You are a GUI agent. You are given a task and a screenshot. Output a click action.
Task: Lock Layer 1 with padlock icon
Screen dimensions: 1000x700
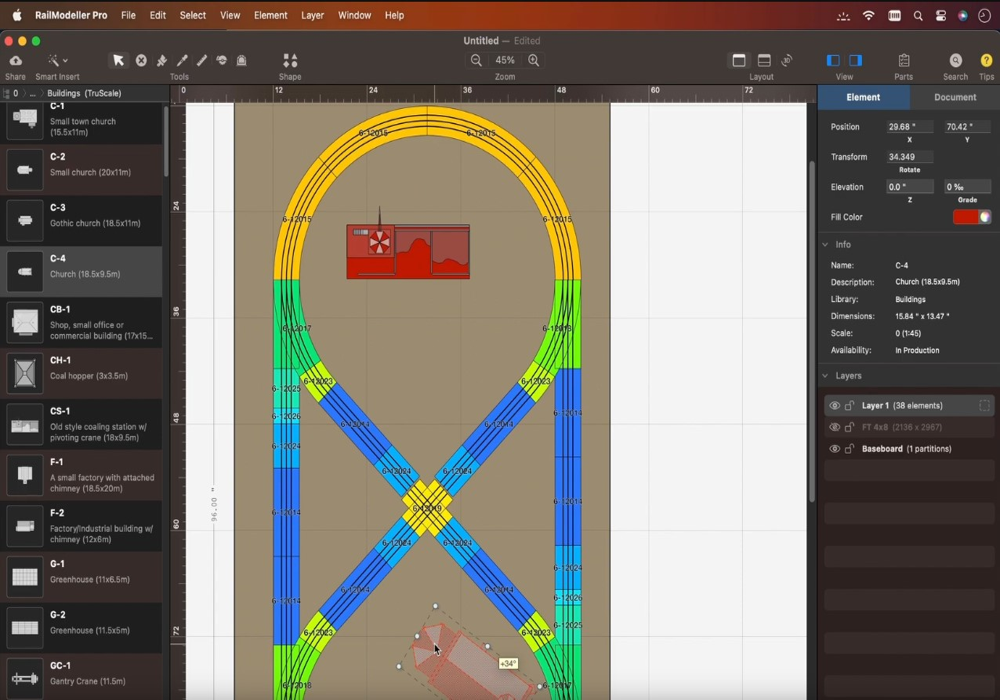[849, 405]
